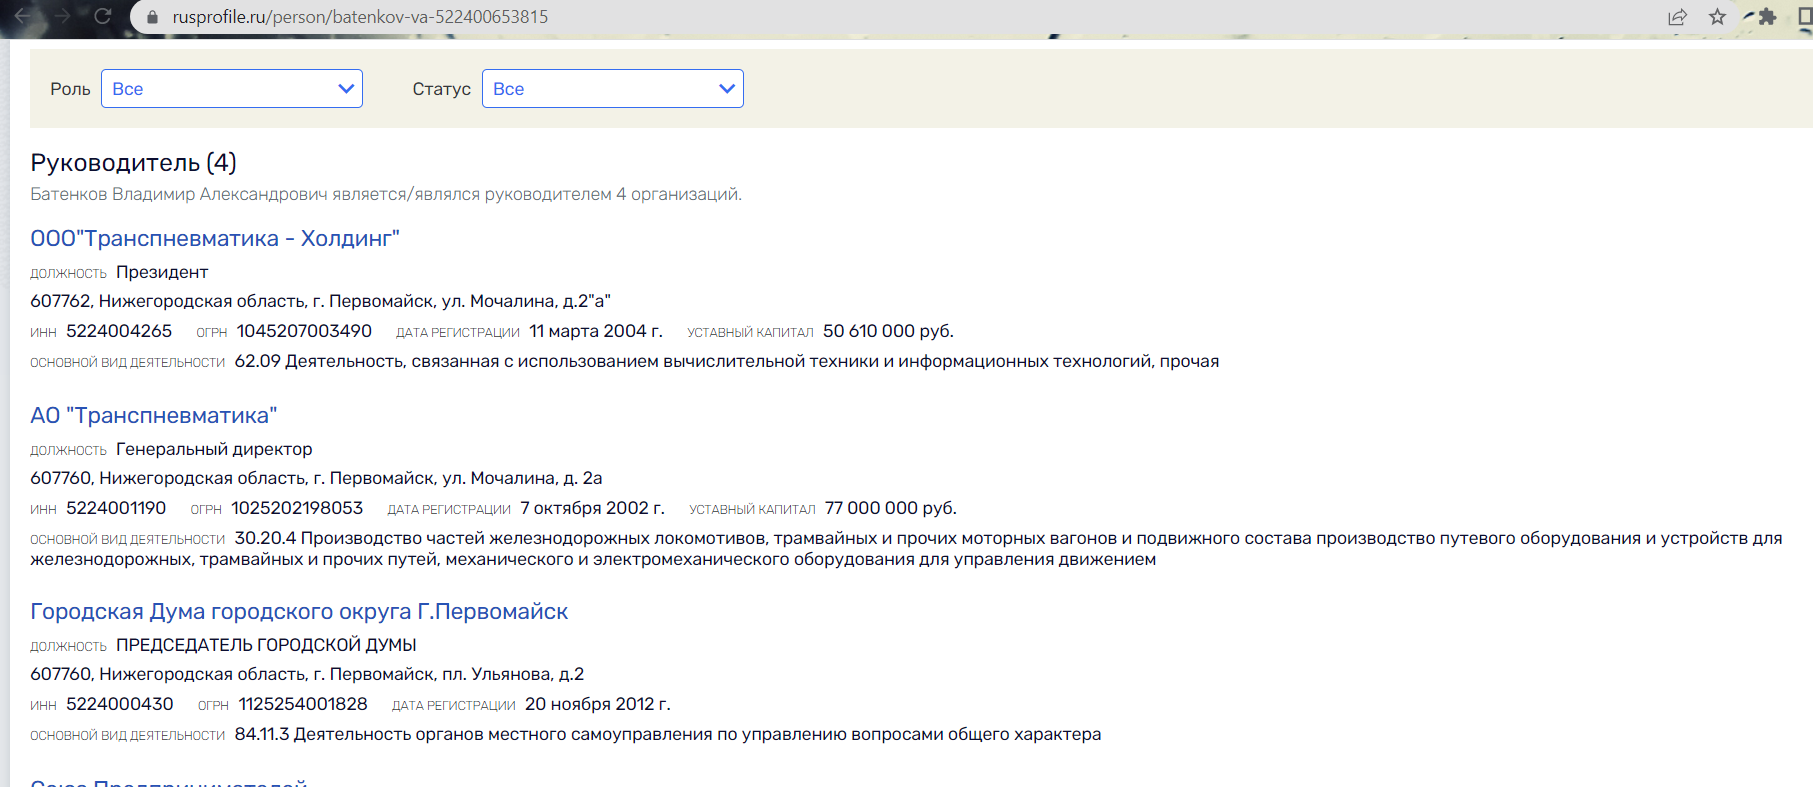
Task: Click activity code 30.20.4 description
Action: point(906,548)
